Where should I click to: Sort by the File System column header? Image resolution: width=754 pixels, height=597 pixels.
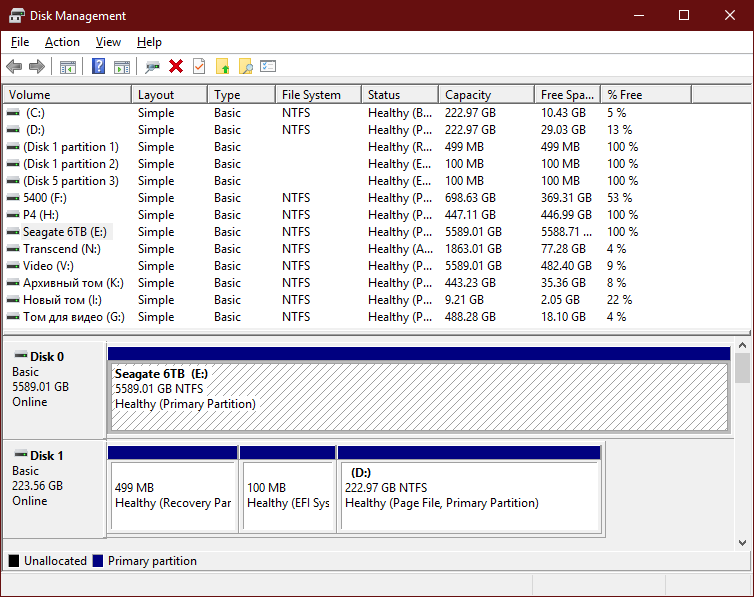coord(318,95)
